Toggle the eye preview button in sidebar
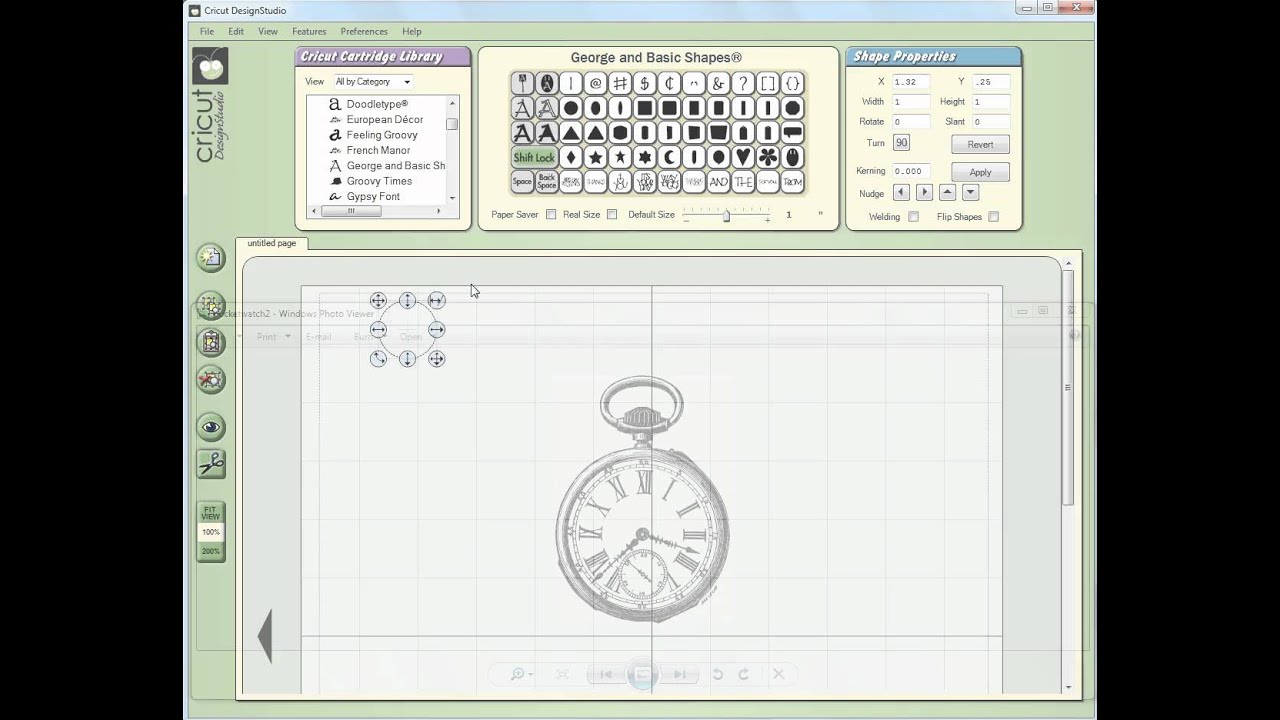 click(211, 427)
